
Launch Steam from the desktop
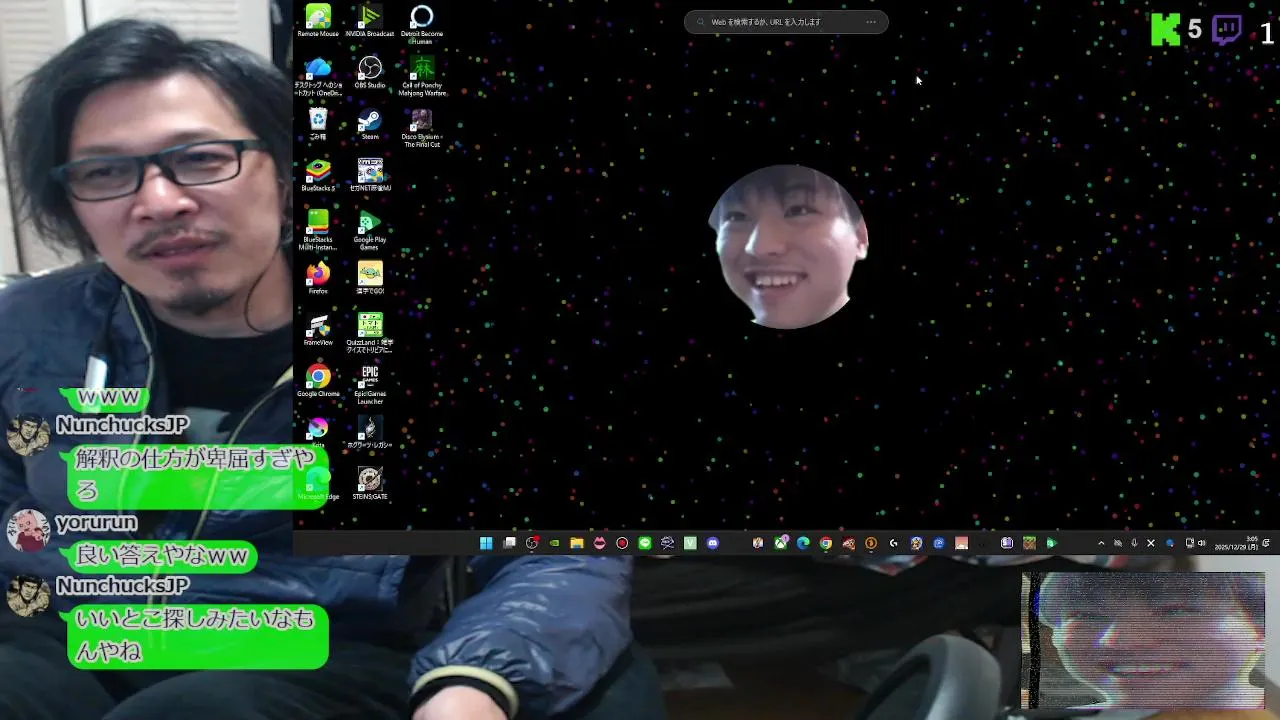tap(370, 124)
